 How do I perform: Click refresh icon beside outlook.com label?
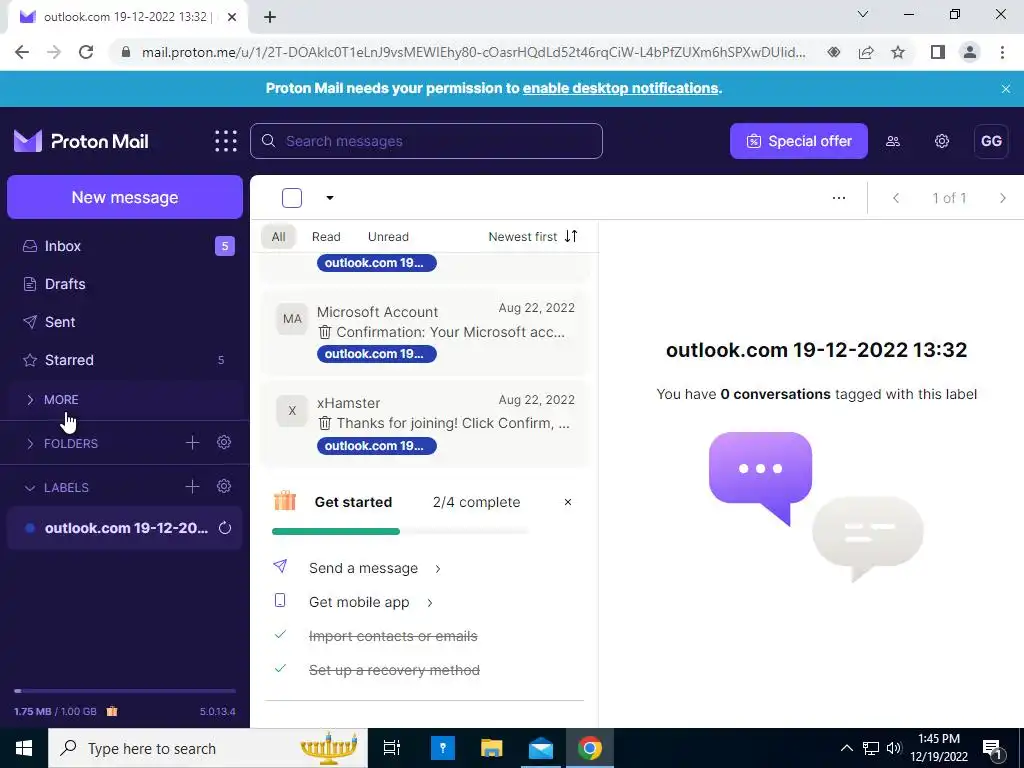(225, 528)
